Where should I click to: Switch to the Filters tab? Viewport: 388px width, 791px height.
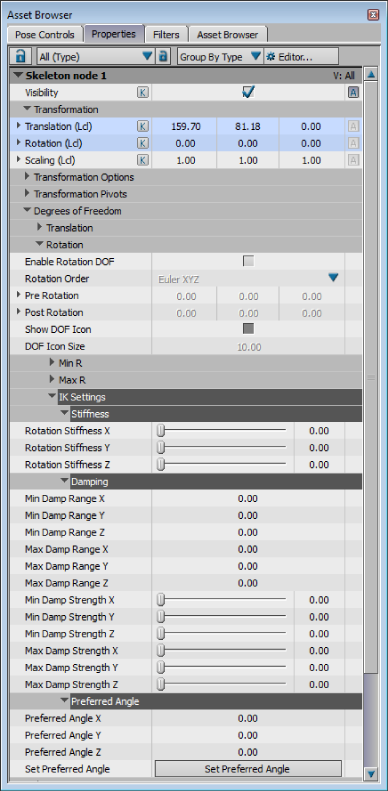[x=167, y=34]
